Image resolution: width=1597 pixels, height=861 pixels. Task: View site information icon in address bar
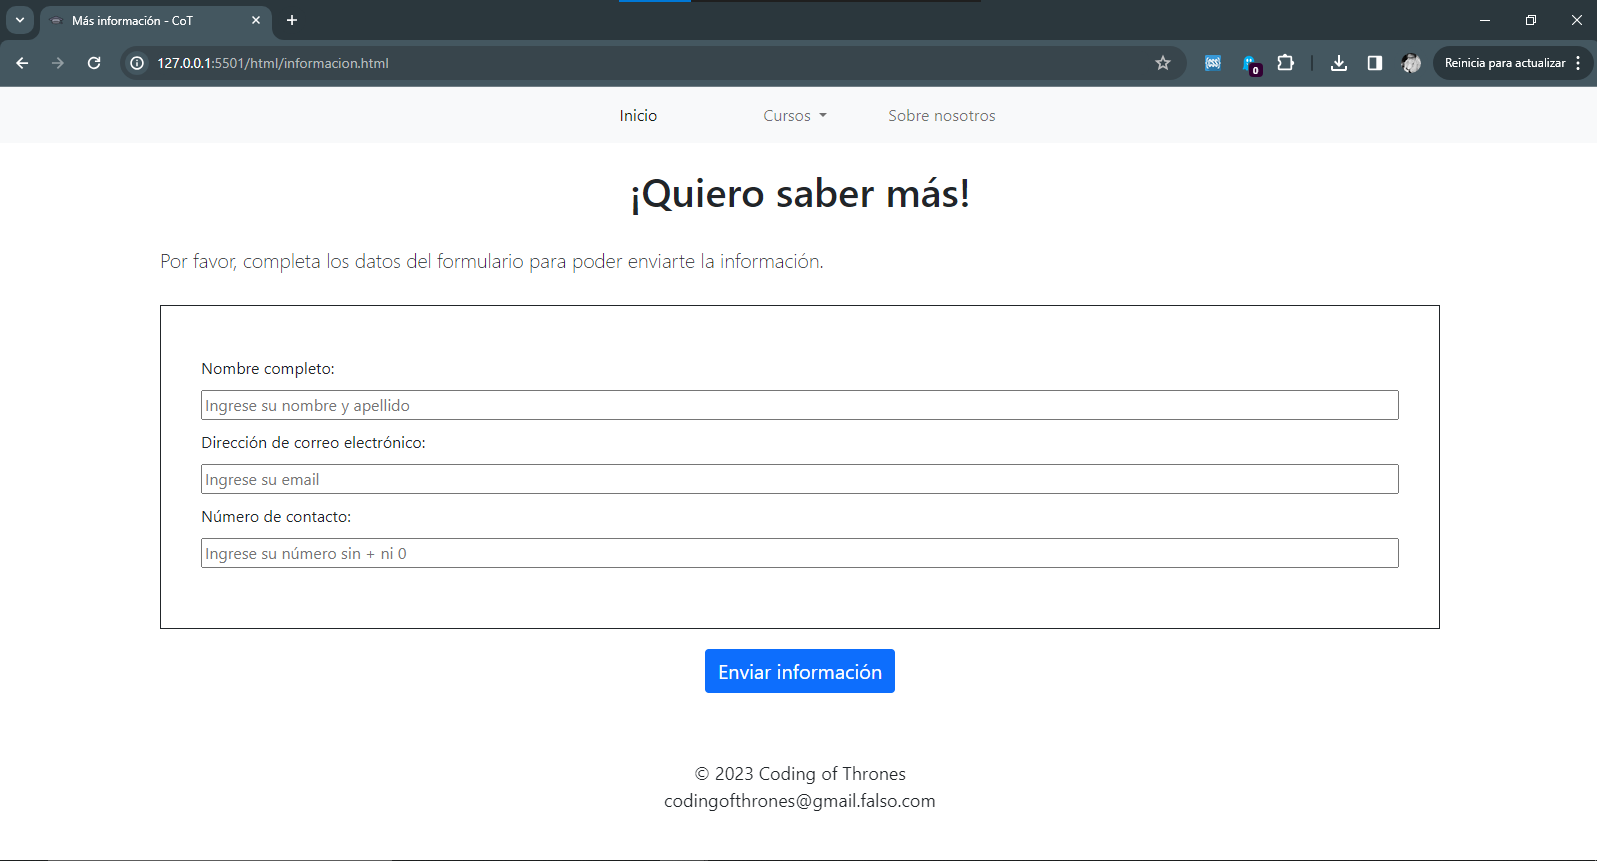(137, 63)
